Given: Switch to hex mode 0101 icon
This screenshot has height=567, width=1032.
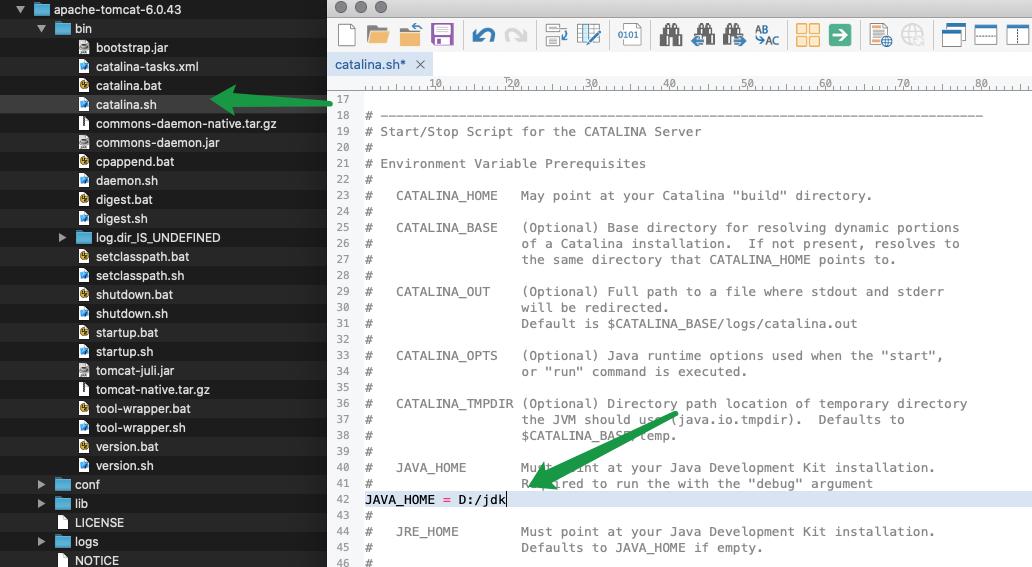Looking at the screenshot, I should pyautogui.click(x=629, y=34).
